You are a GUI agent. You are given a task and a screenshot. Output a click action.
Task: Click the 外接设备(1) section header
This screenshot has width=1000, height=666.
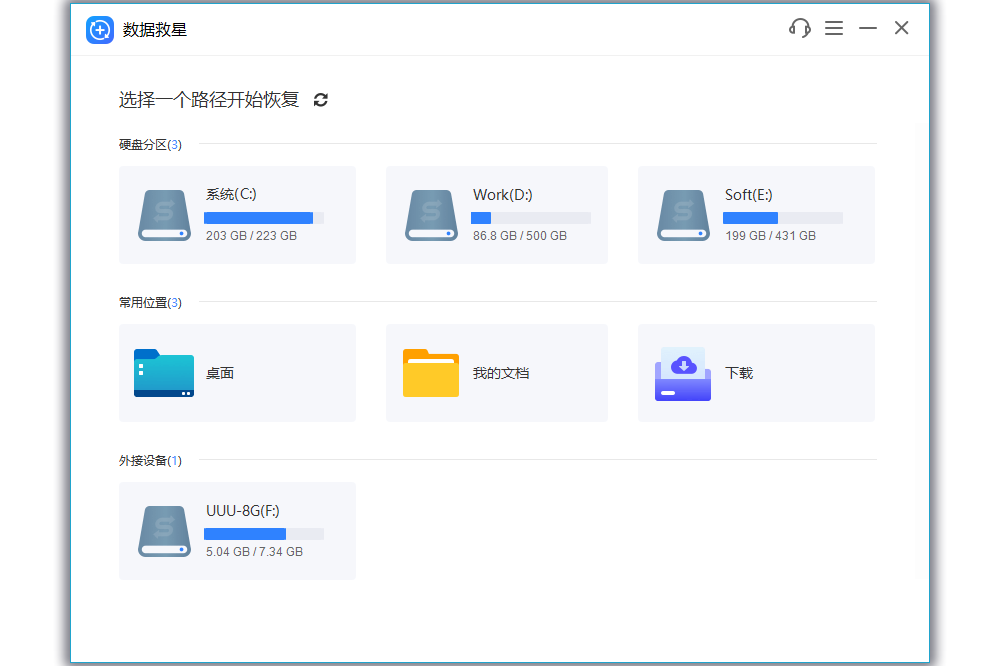tap(150, 461)
